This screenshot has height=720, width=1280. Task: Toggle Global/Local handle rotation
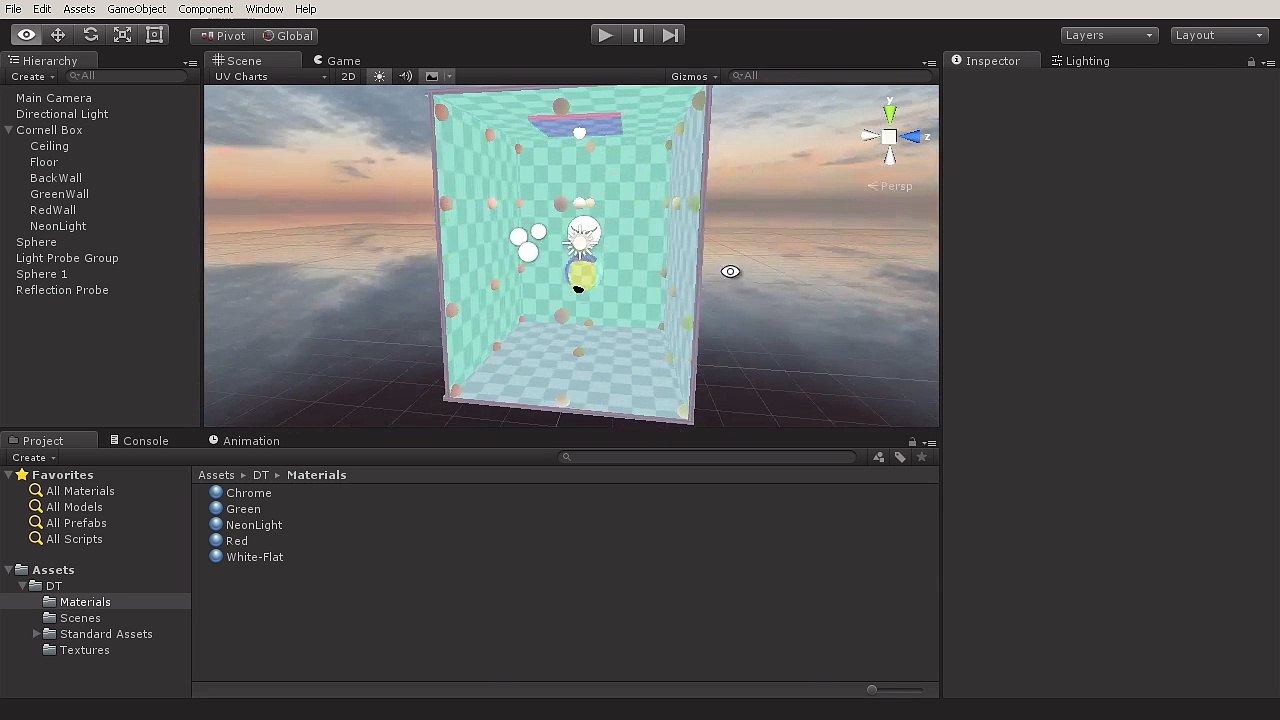(287, 35)
